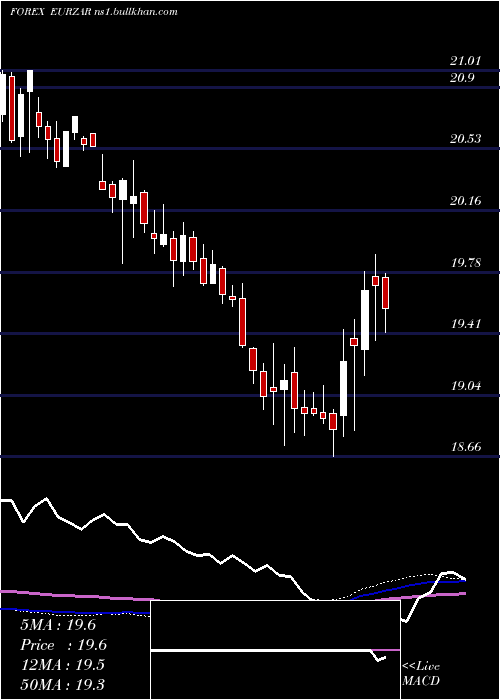Click the 'FOREX EURZAR ns1.bullkhan.com' chart title

click(x=94, y=12)
